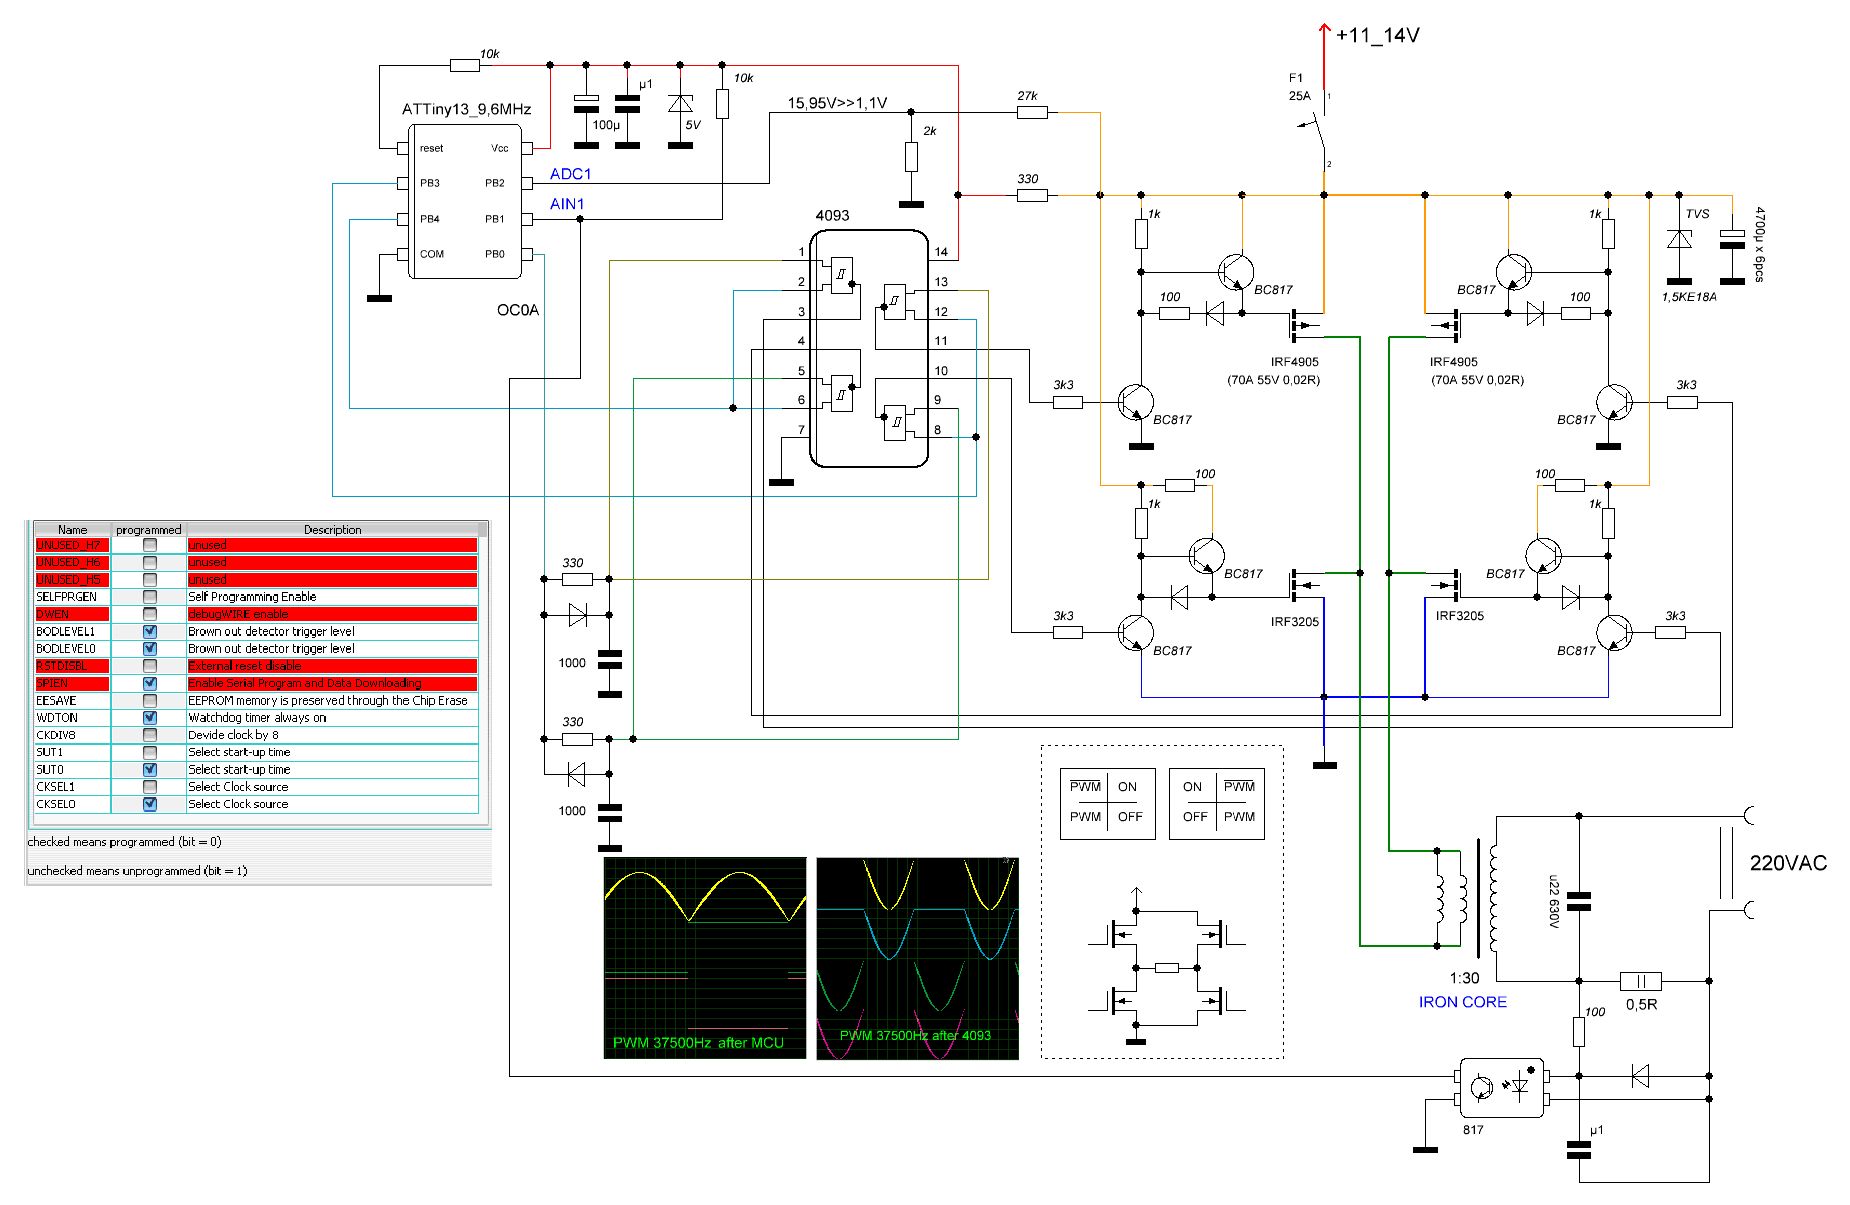Image resolution: width=1850 pixels, height=1205 pixels.
Task: Check the EESAVE fuse checkbox
Action: (x=150, y=700)
